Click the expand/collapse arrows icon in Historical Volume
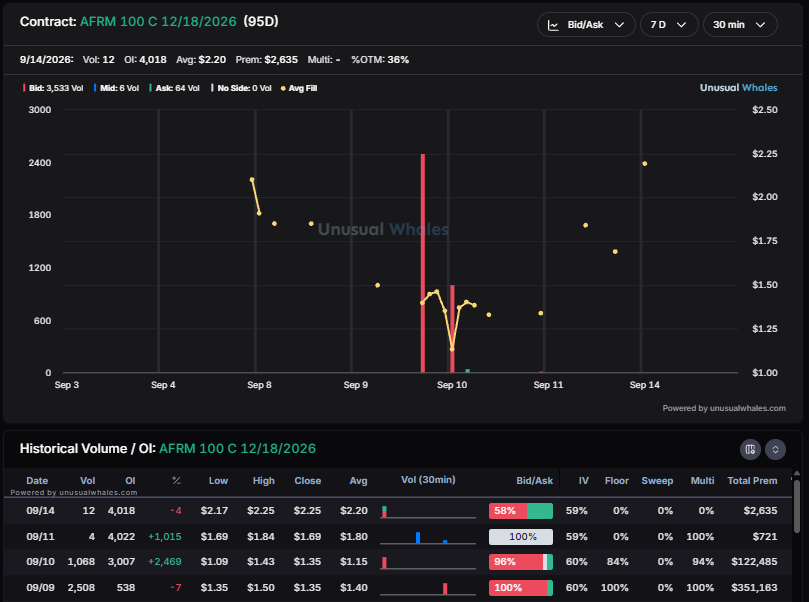Screen dimensions: 809x602 pos(775,449)
